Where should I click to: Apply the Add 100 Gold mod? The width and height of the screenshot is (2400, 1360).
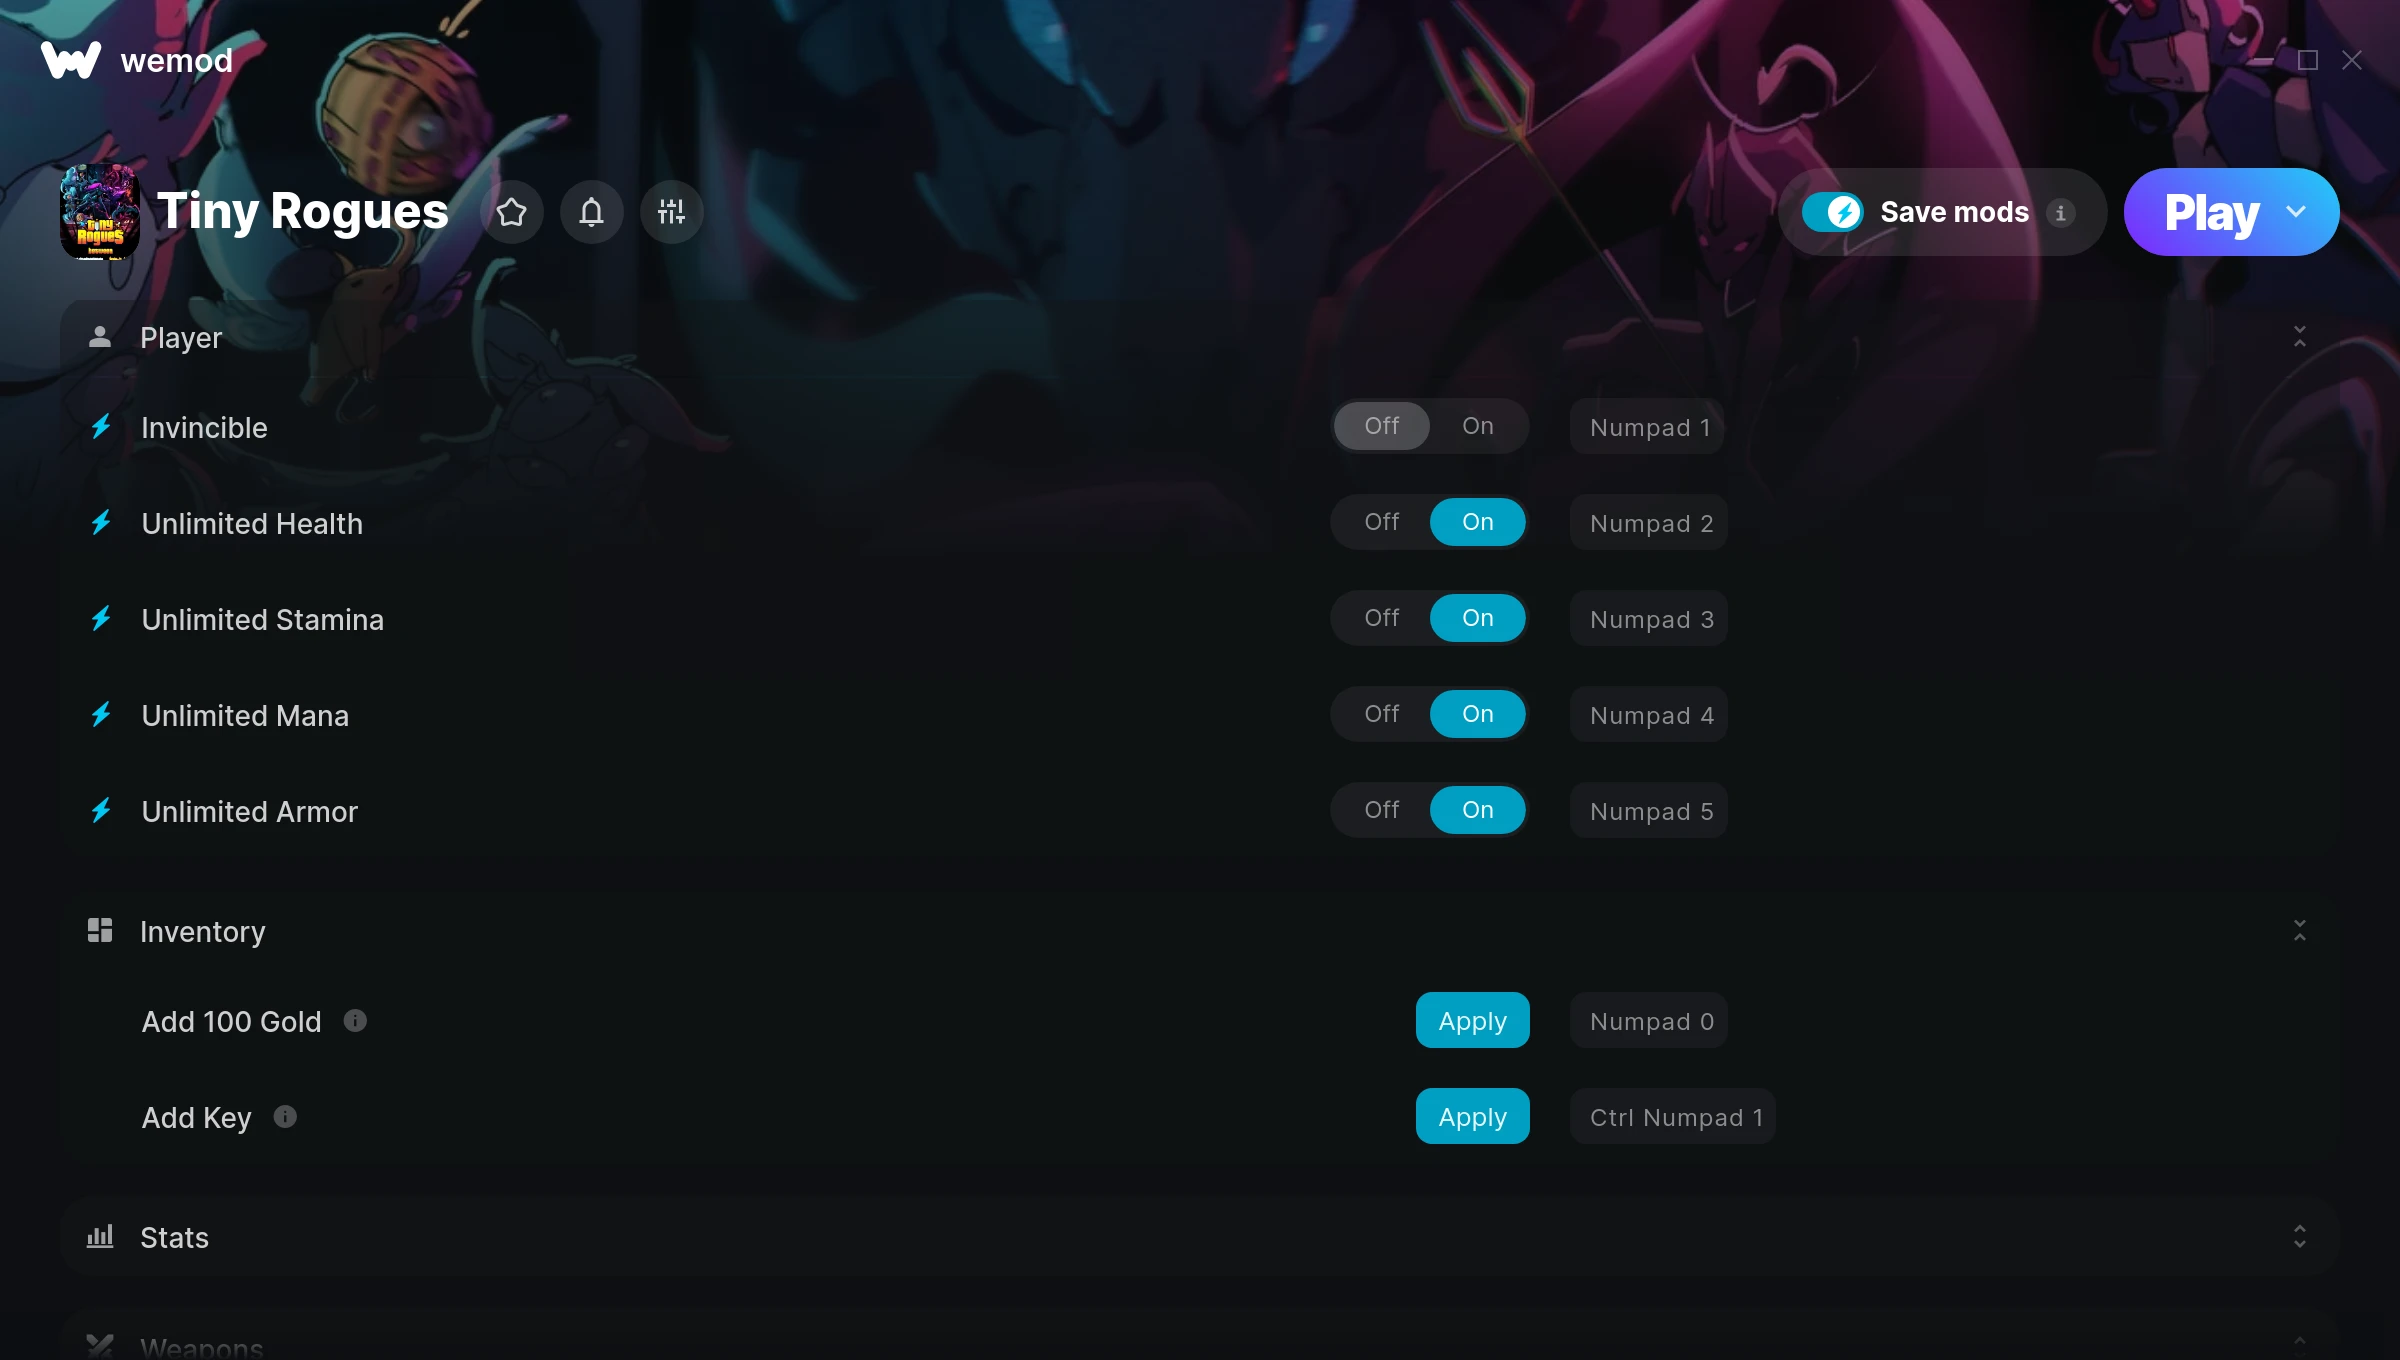[x=1472, y=1020]
